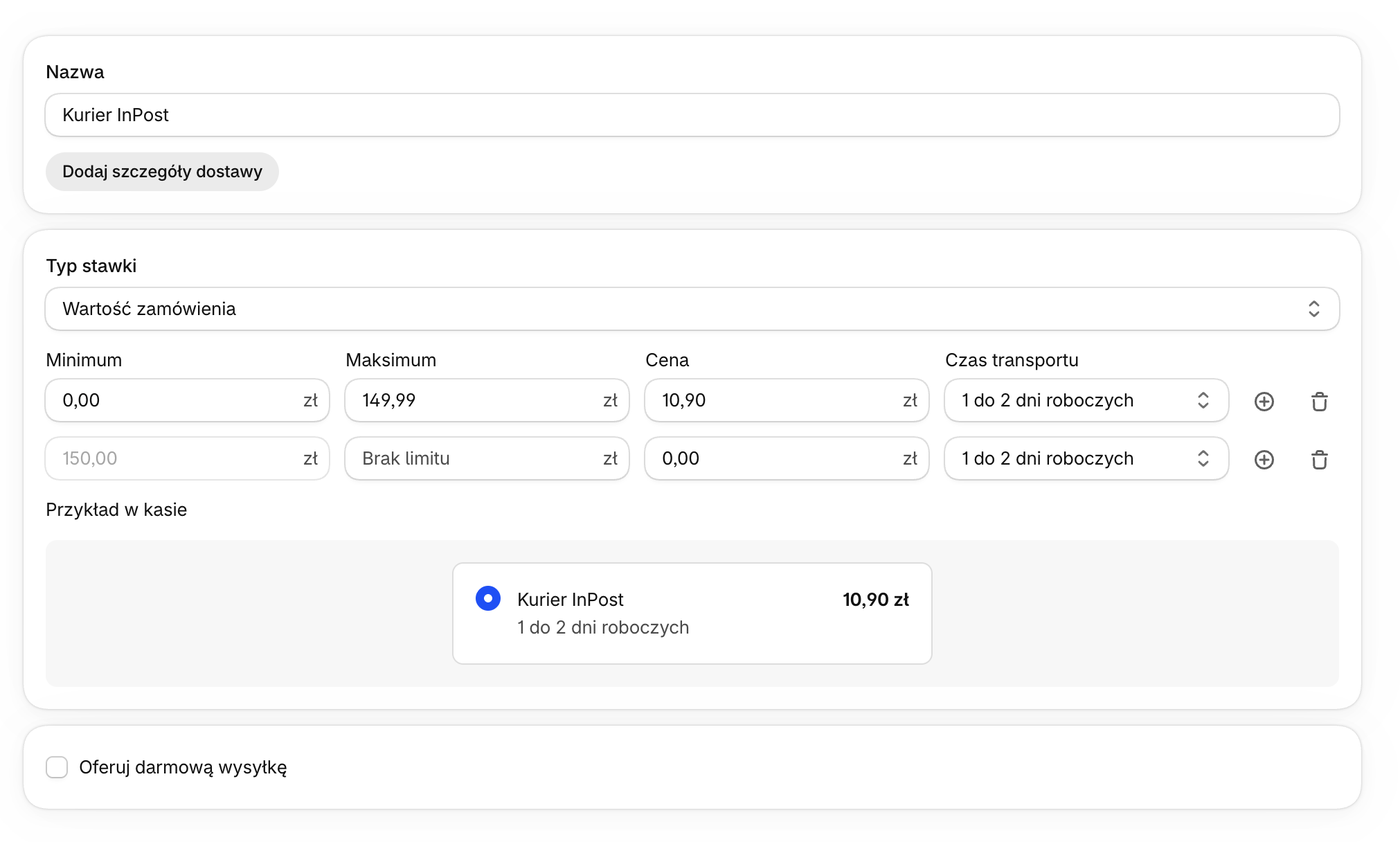Select the Kurier InPost radio option

click(488, 599)
